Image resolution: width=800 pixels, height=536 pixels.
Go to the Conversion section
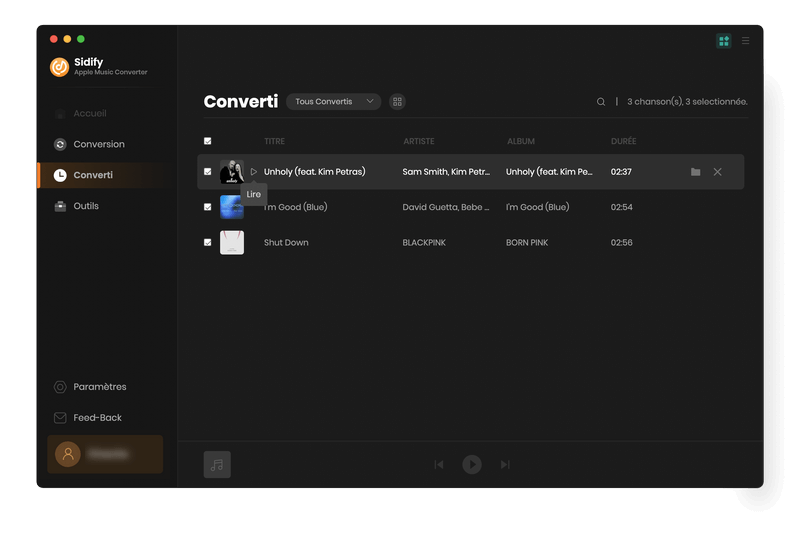point(98,144)
